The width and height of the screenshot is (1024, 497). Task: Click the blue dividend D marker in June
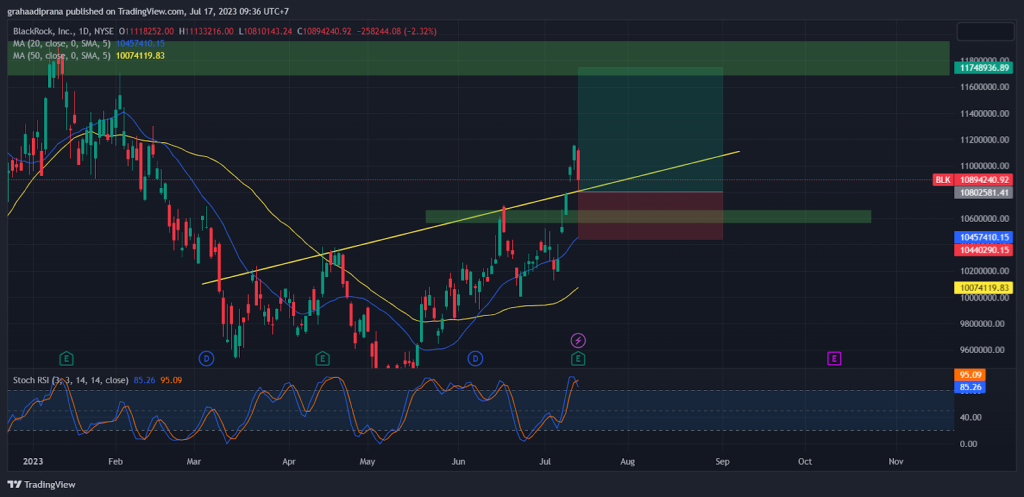(475, 358)
